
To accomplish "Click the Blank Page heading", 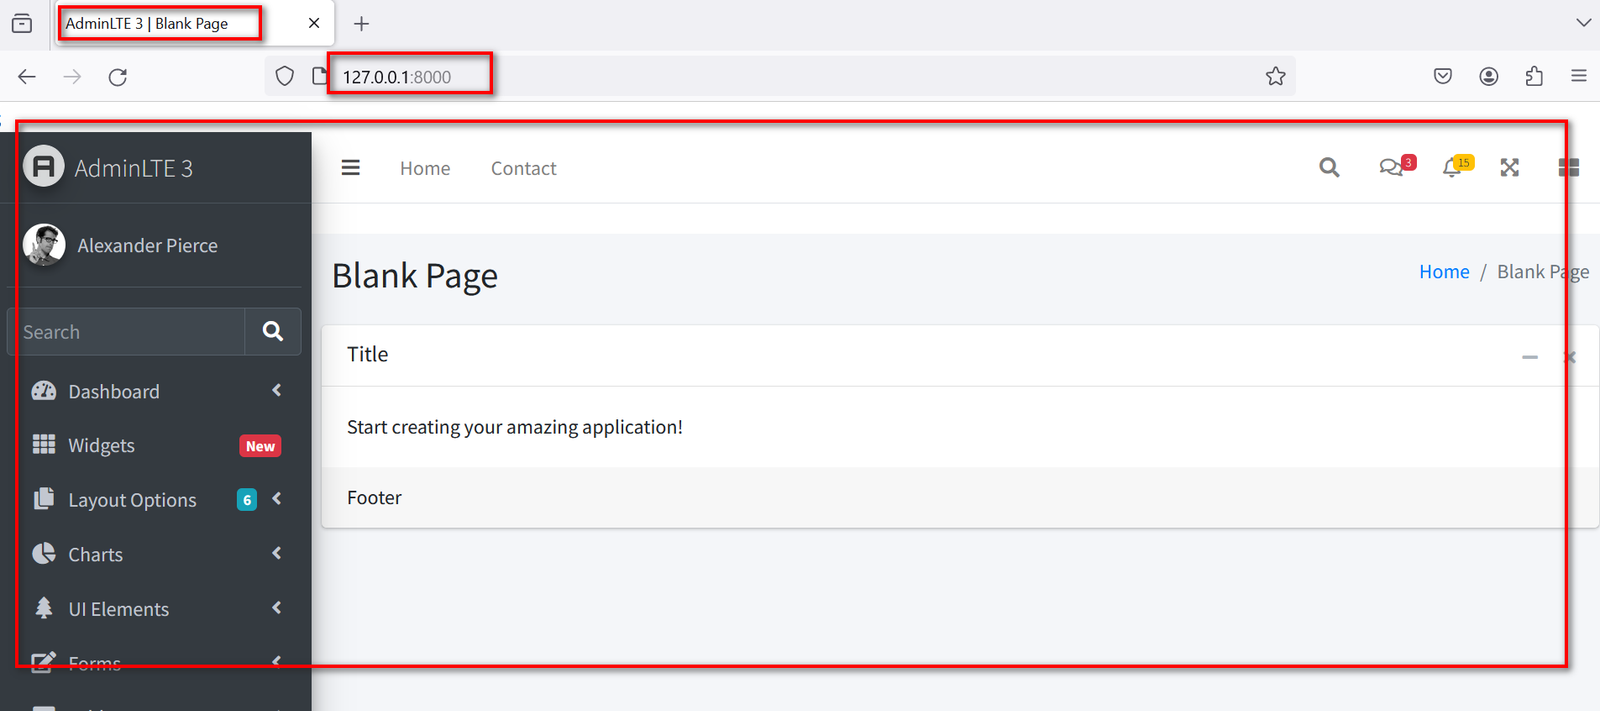I will tap(415, 275).
